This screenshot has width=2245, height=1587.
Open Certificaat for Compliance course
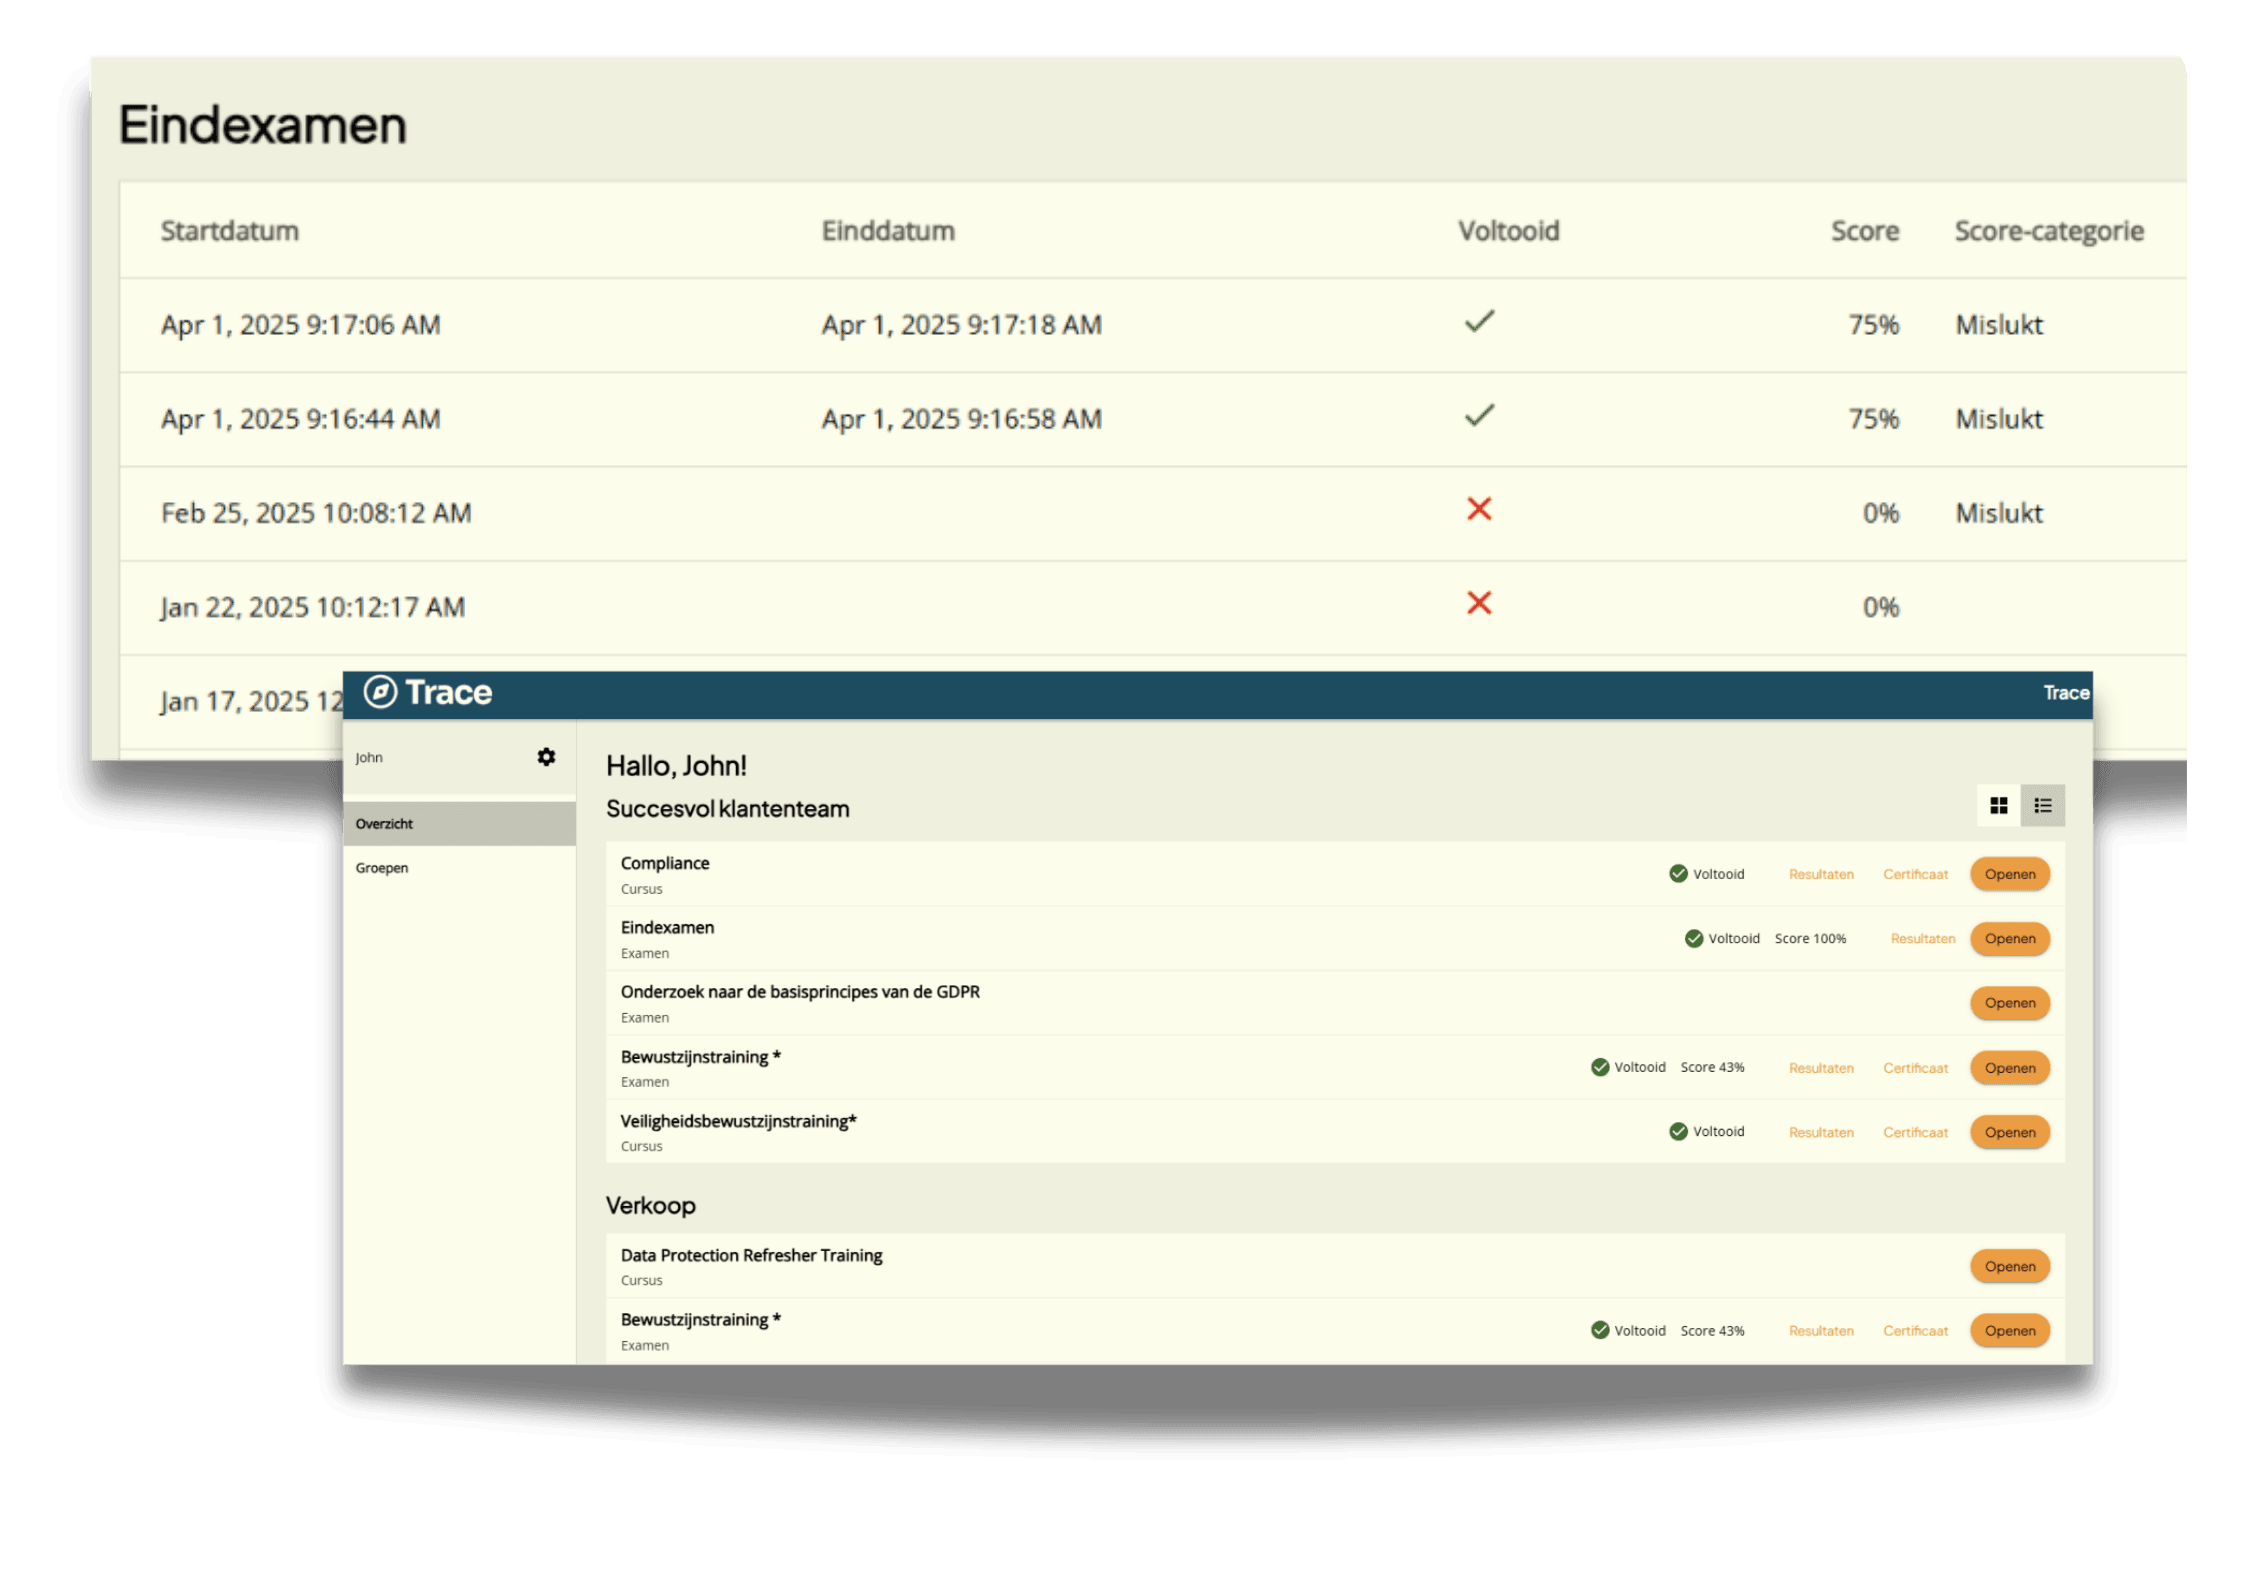click(x=1915, y=874)
